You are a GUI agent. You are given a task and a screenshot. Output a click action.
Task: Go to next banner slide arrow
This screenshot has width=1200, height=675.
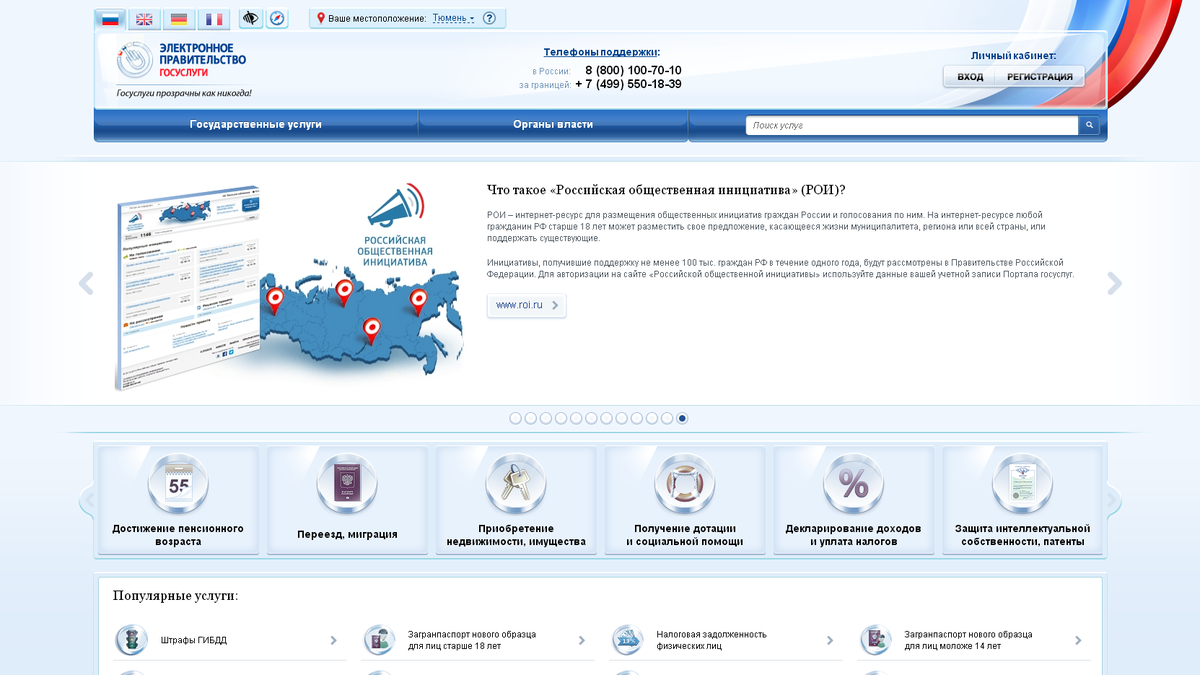[x=1114, y=284]
